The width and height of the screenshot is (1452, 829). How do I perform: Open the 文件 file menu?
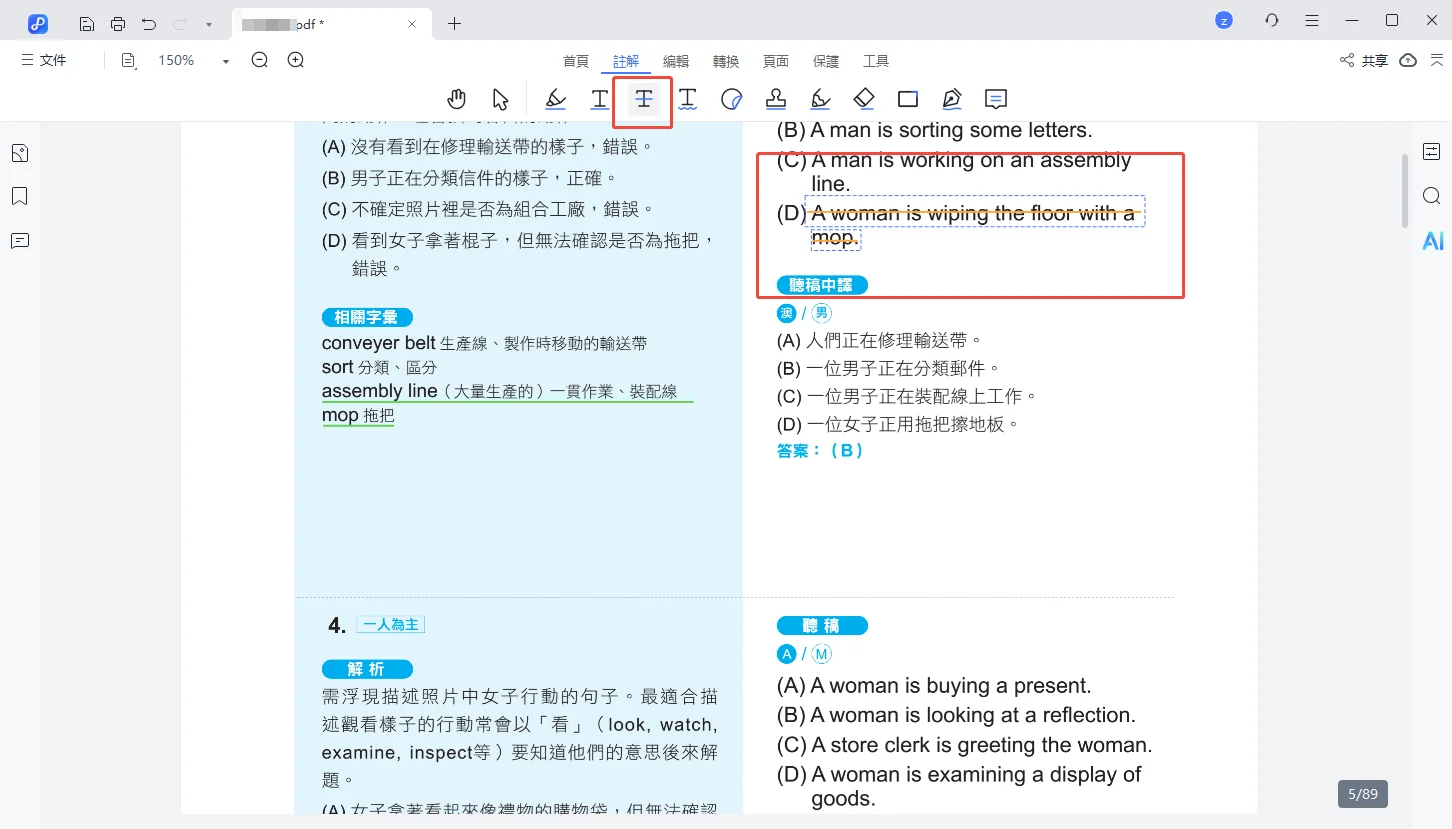tap(44, 61)
